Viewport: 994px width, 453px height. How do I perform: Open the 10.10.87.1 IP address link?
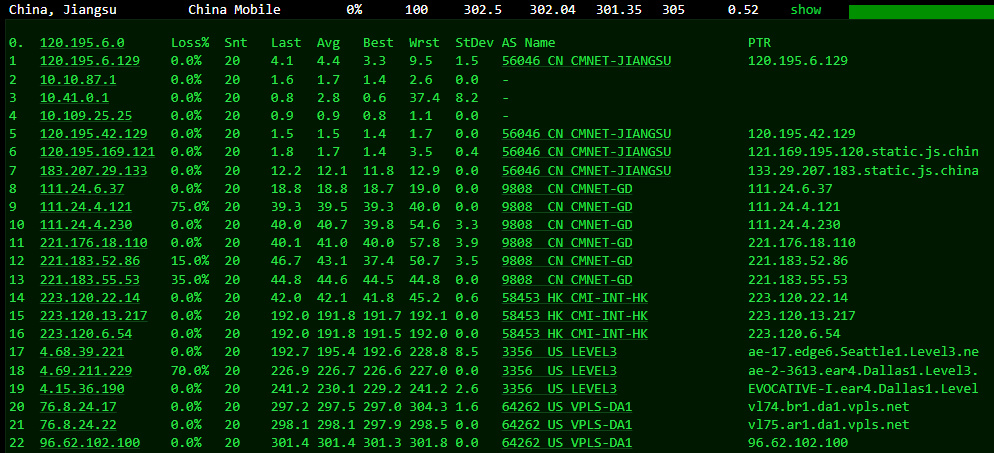[78, 79]
